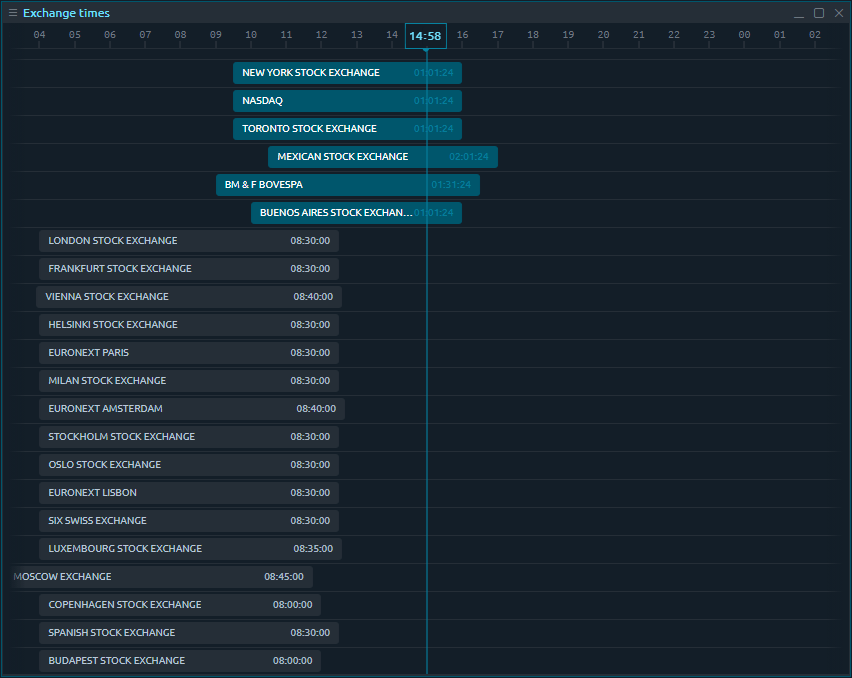
Task: Select the Buenos Aires Stock Exchange bar
Action: (356, 213)
